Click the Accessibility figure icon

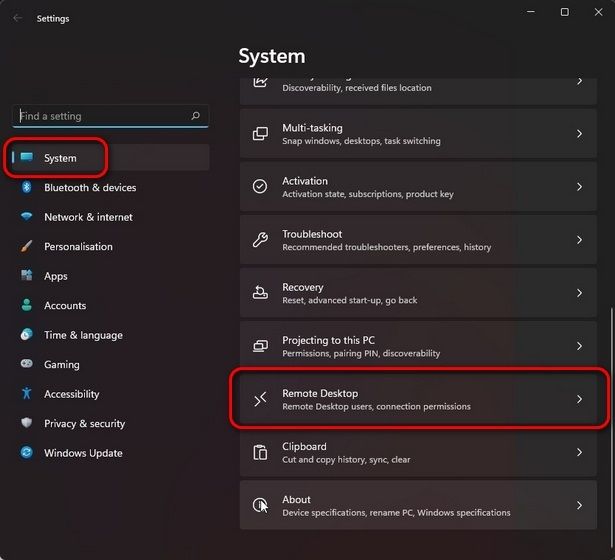(26, 394)
